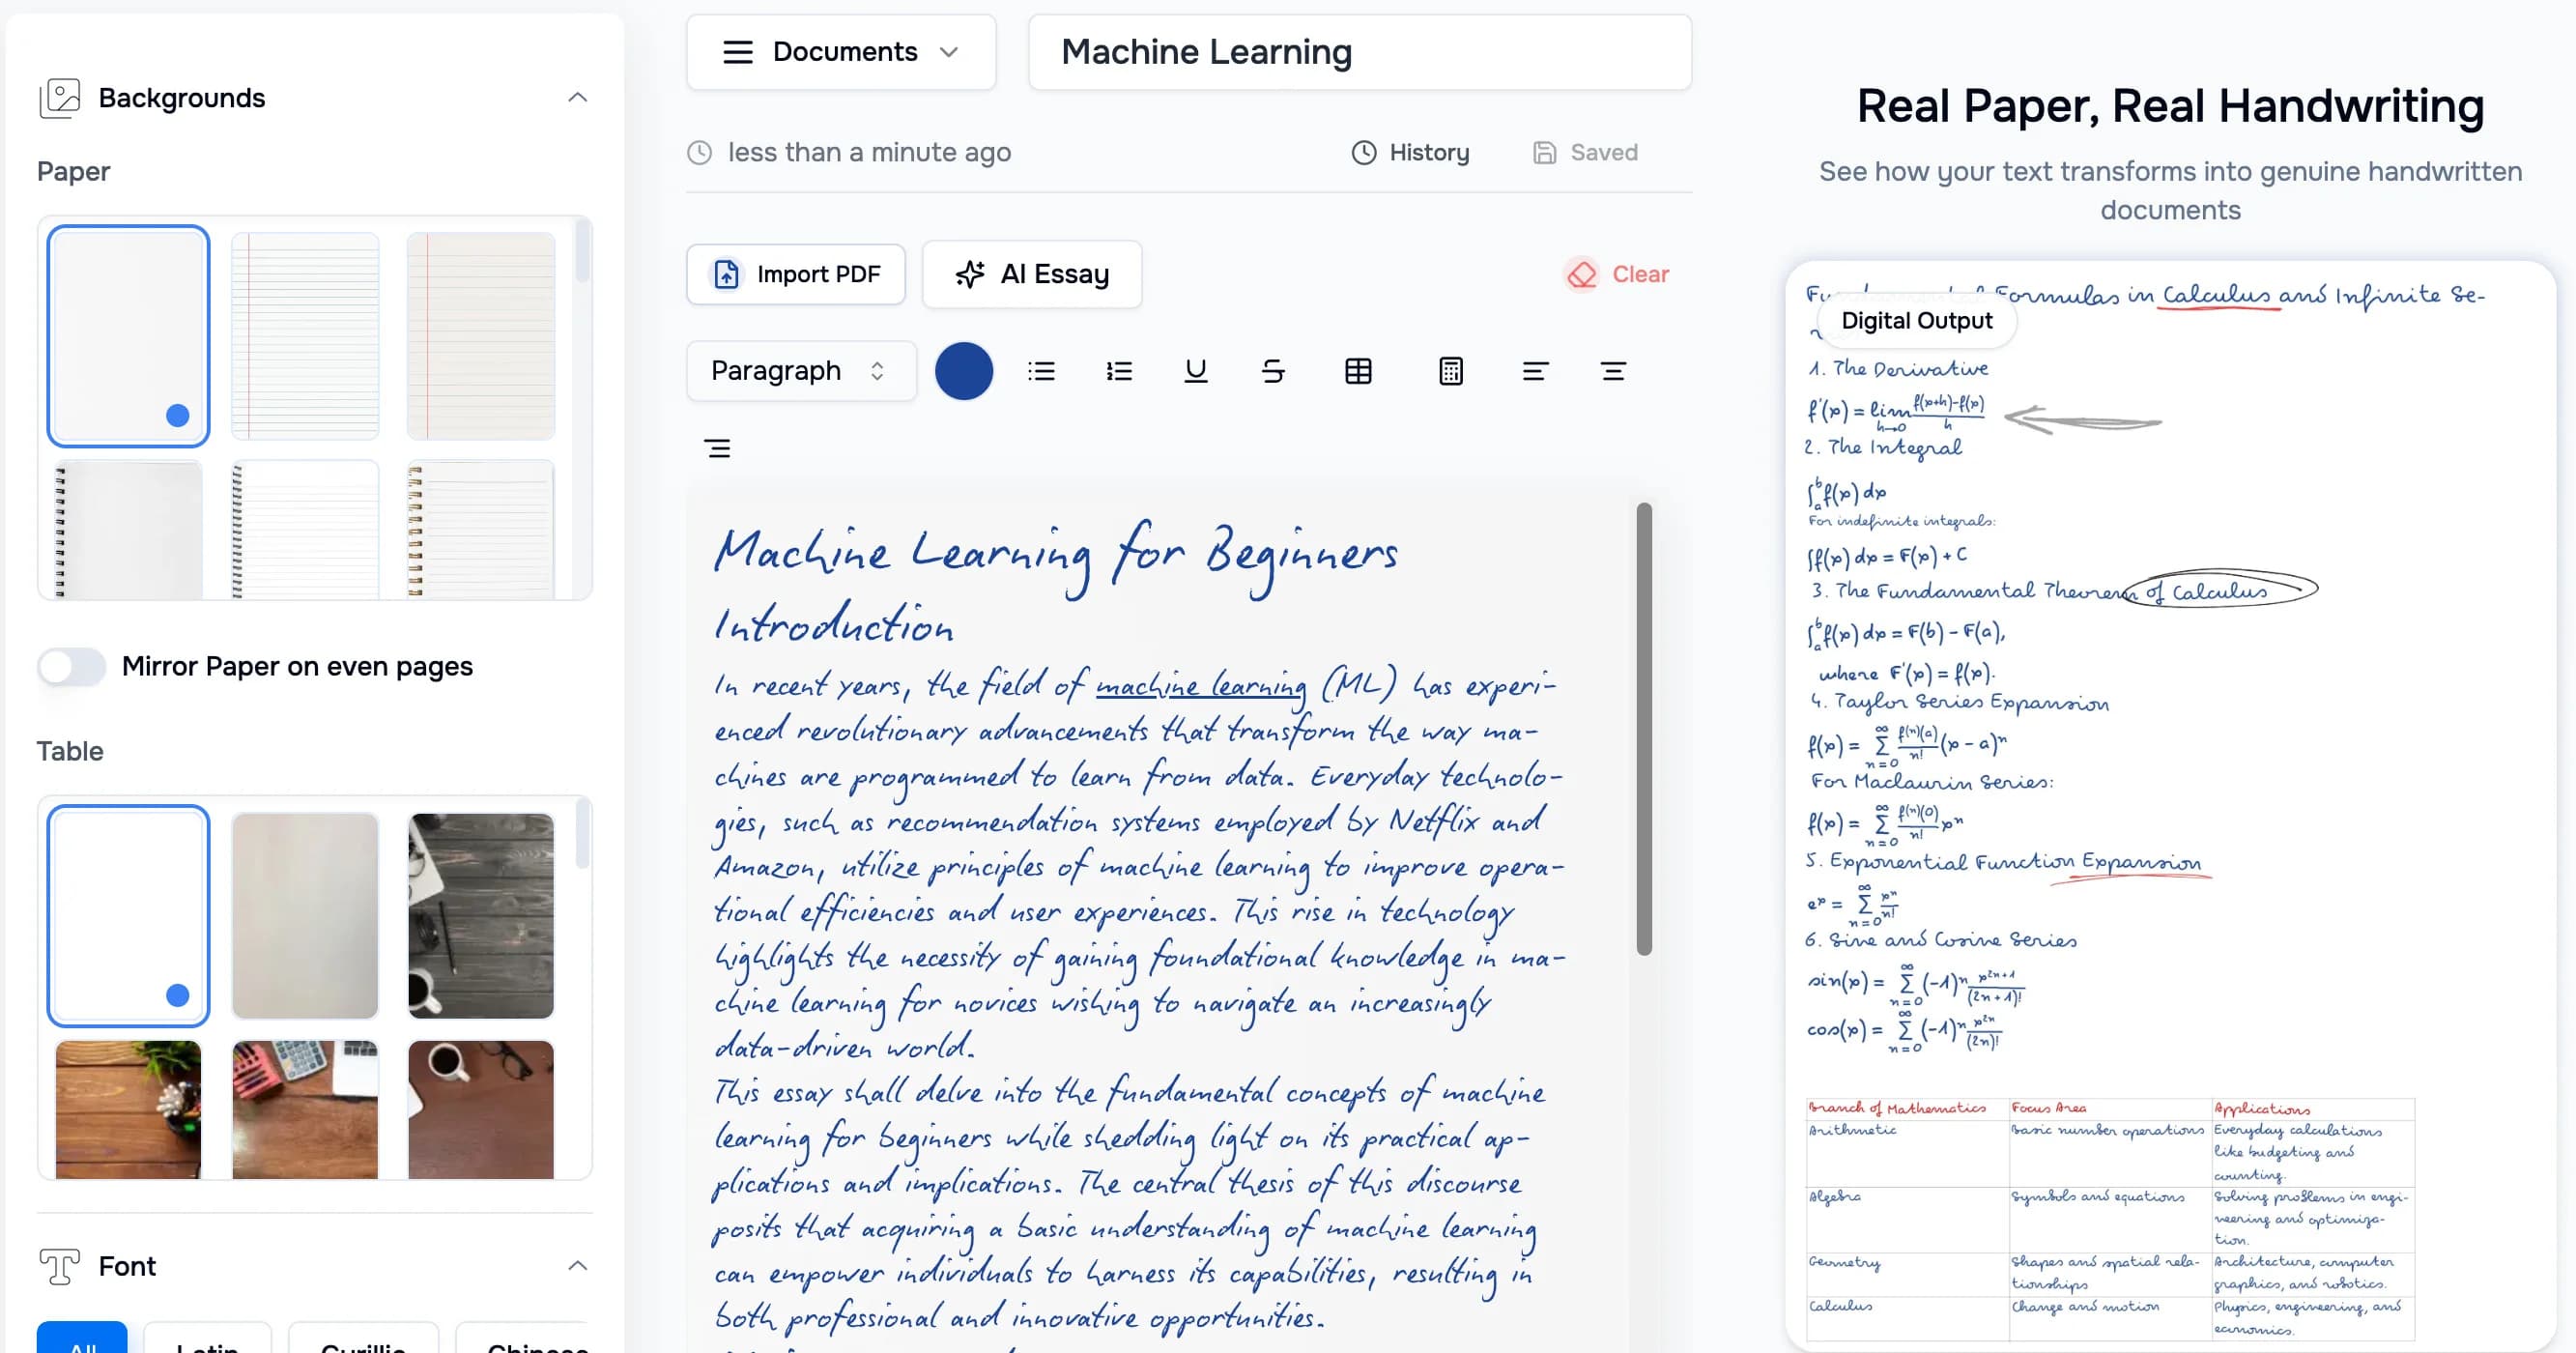2576x1353 pixels.
Task: Click the Saved disk icon
Action: [x=1544, y=152]
